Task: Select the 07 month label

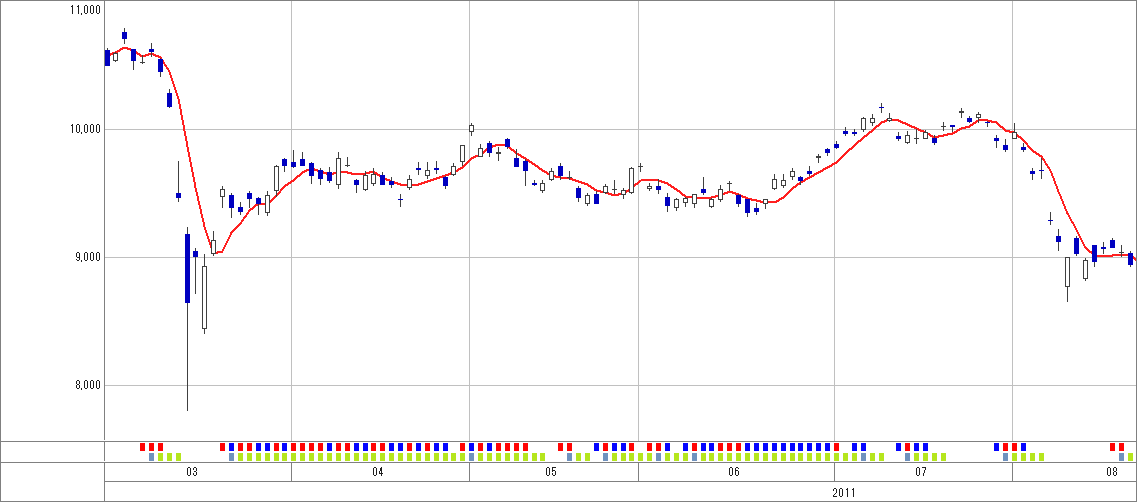Action: click(920, 472)
